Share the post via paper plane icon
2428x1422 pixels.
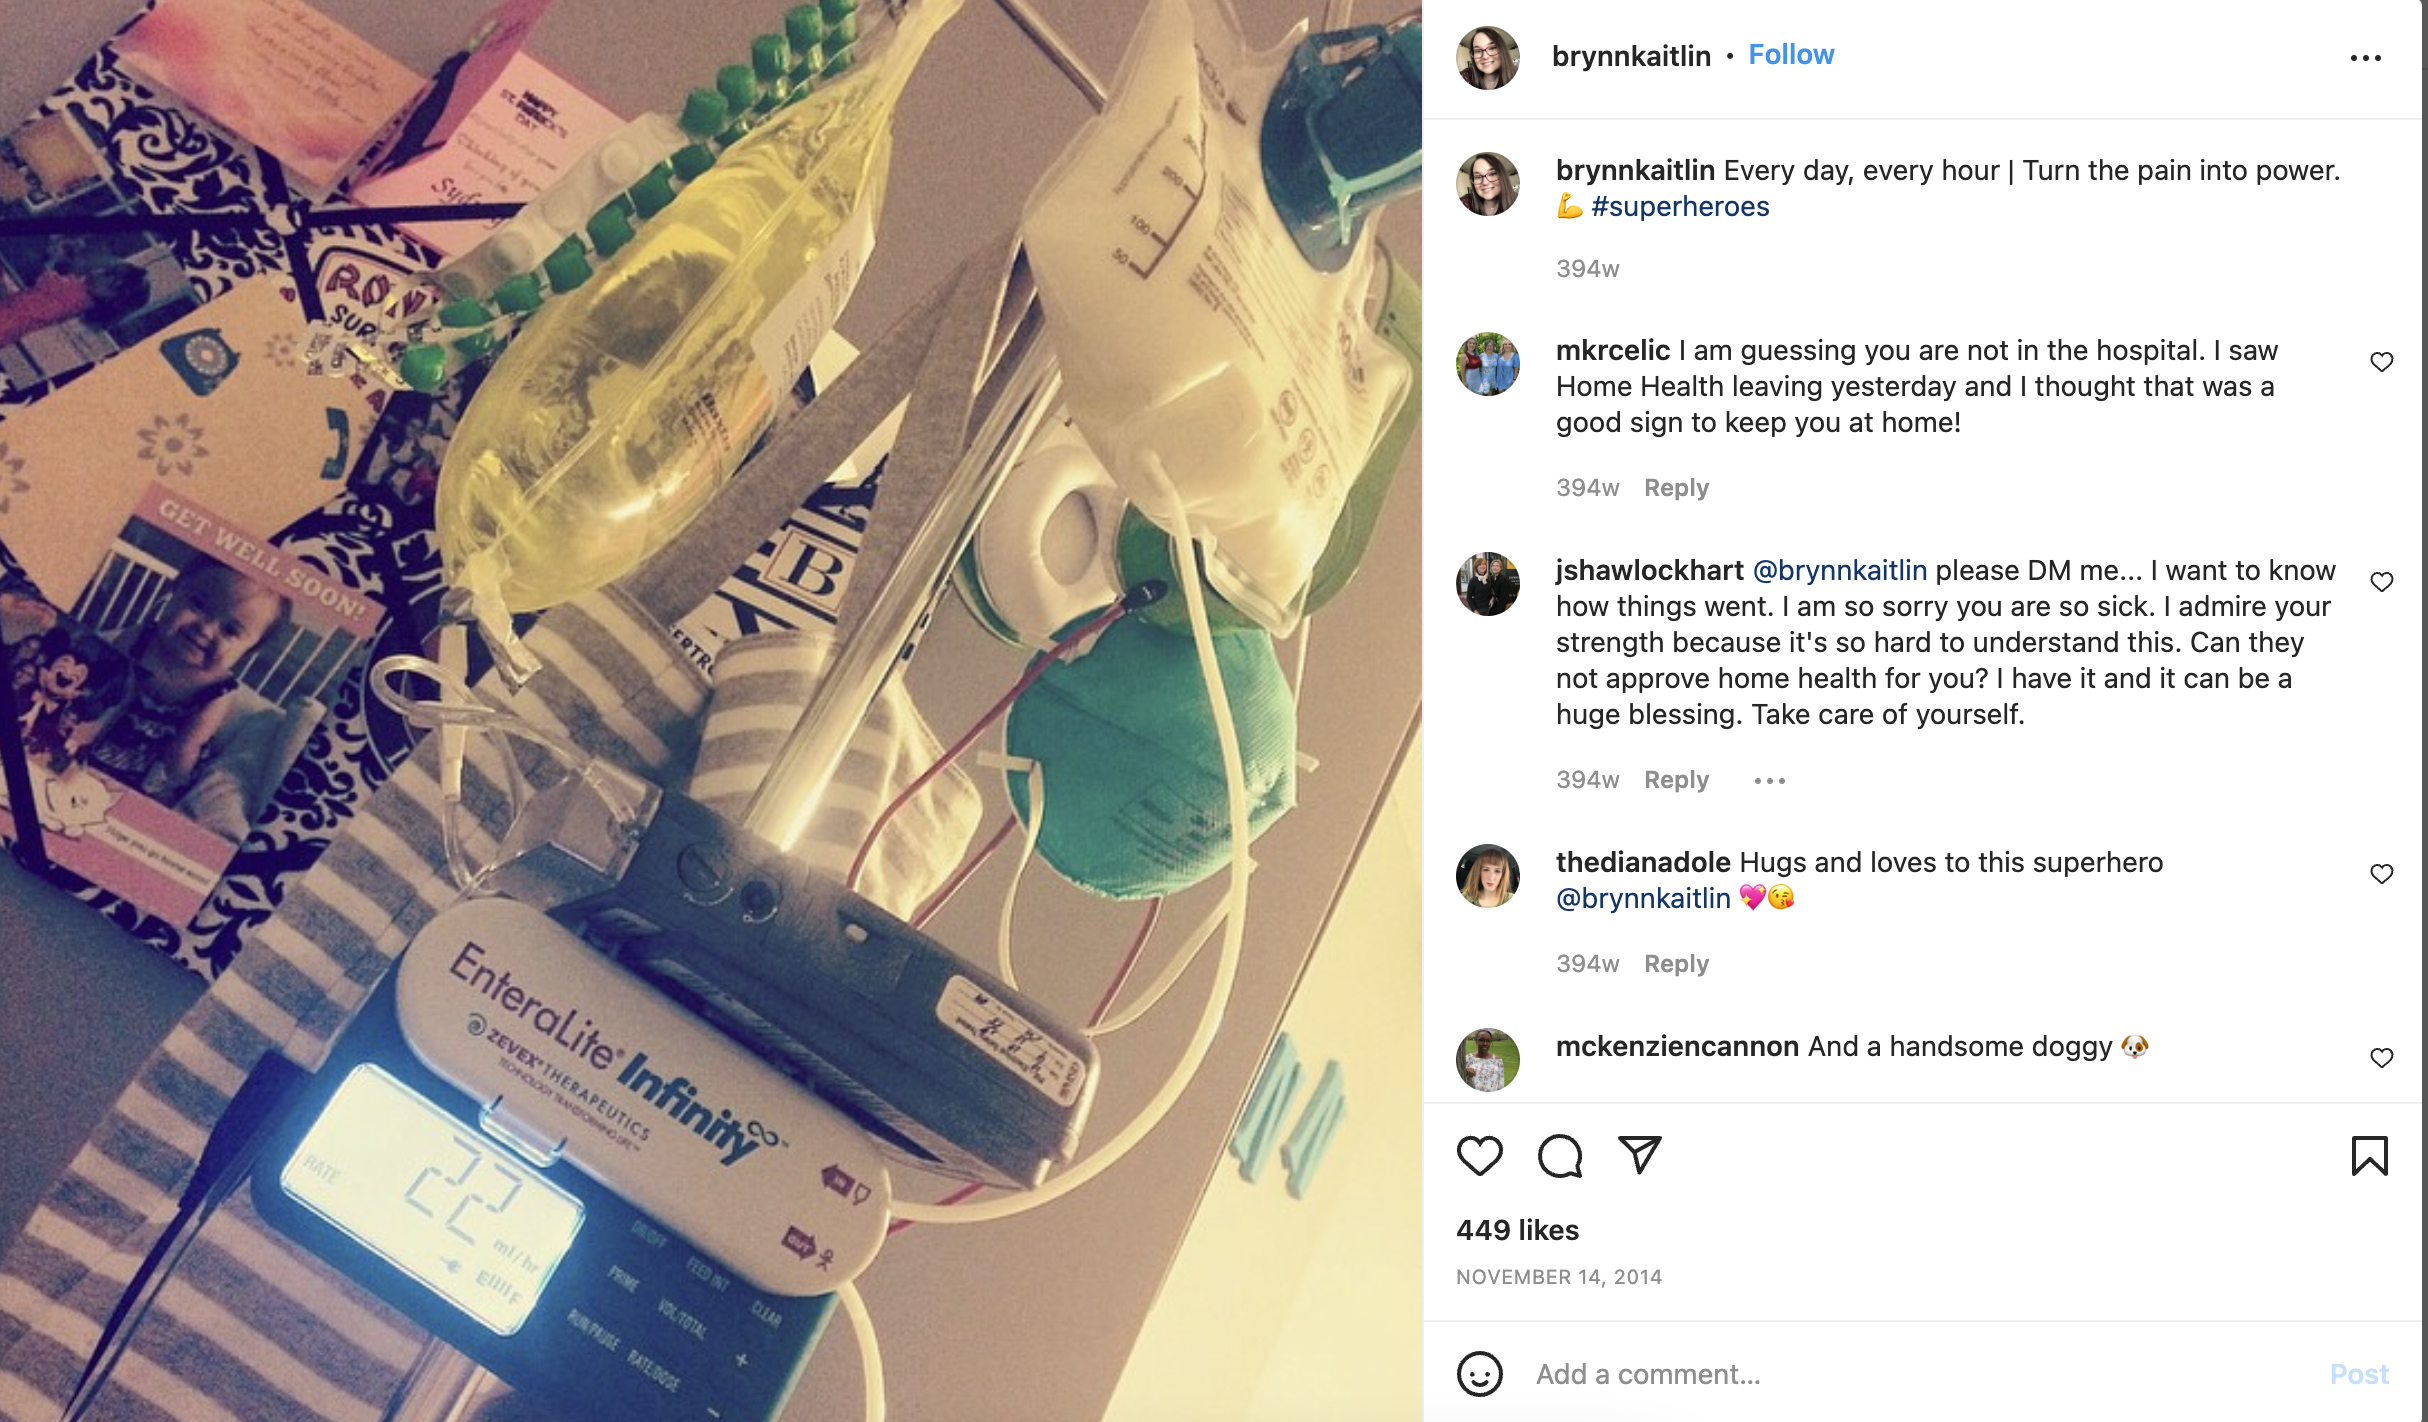click(x=1640, y=1155)
